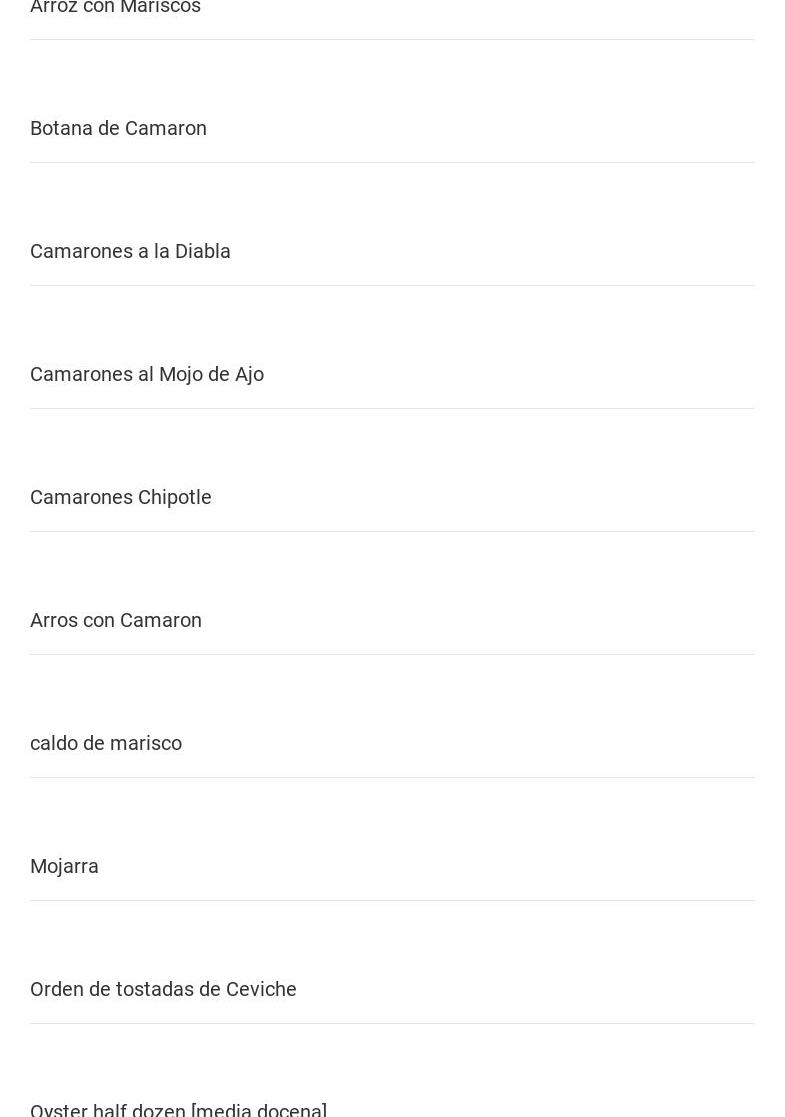Select Orden de tostadas de Ceviche
The height and width of the screenshot is (1117, 785).
163,989
